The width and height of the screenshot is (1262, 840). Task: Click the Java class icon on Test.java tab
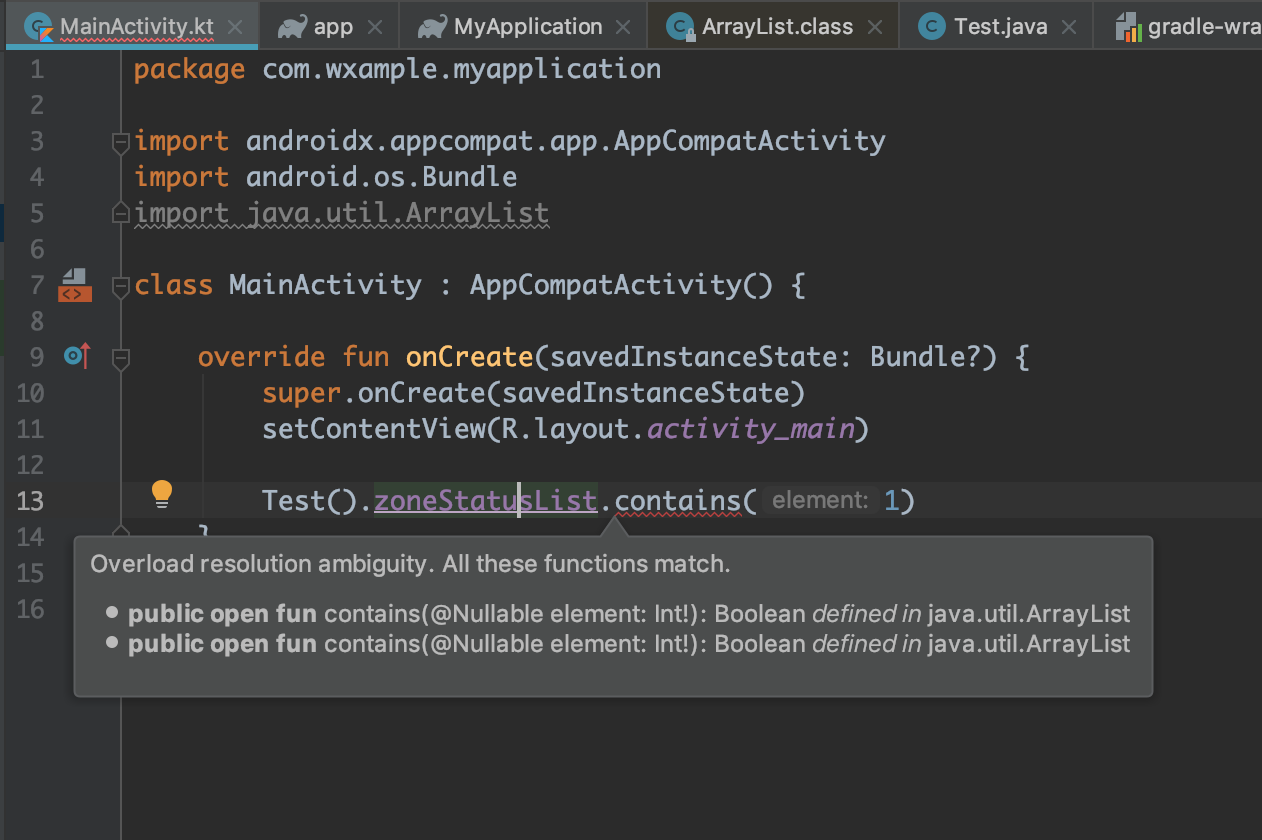pyautogui.click(x=932, y=25)
